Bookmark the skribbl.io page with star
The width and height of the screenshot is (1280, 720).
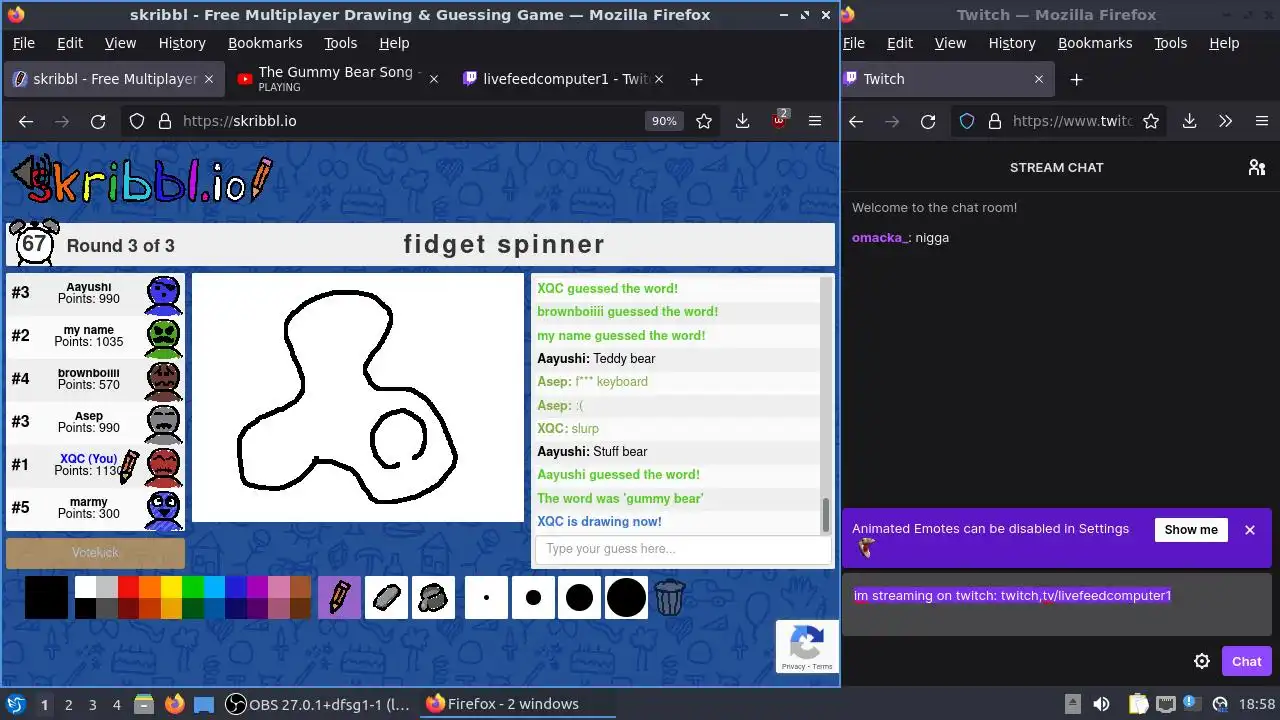tap(704, 121)
